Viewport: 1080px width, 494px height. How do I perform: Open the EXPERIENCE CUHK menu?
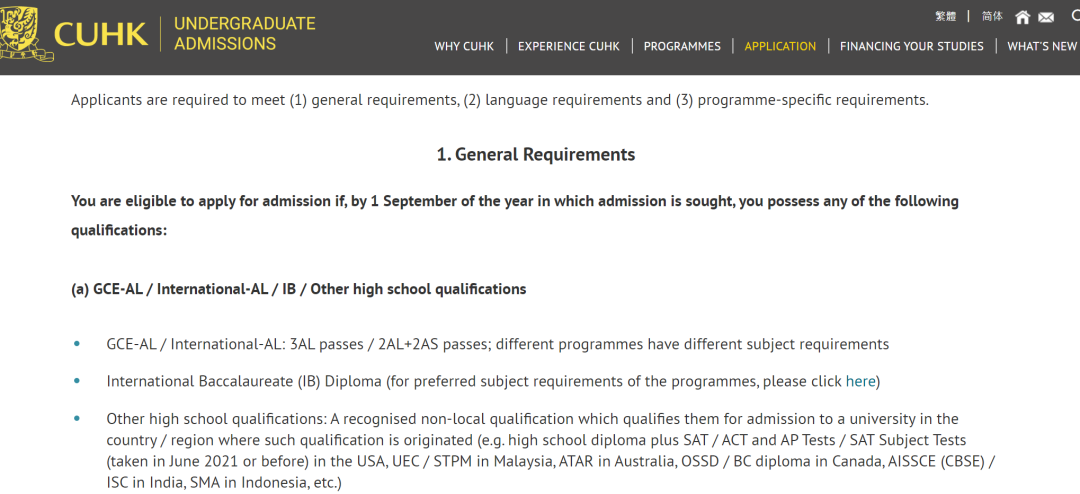point(568,46)
